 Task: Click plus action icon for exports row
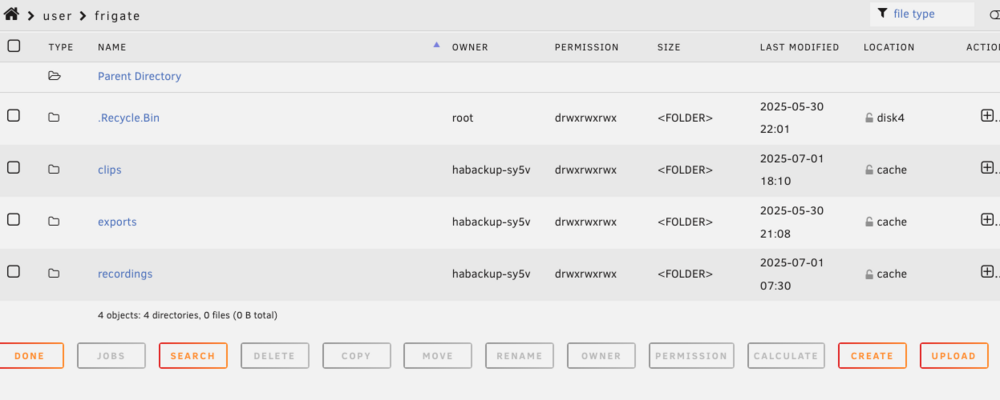[x=987, y=219]
